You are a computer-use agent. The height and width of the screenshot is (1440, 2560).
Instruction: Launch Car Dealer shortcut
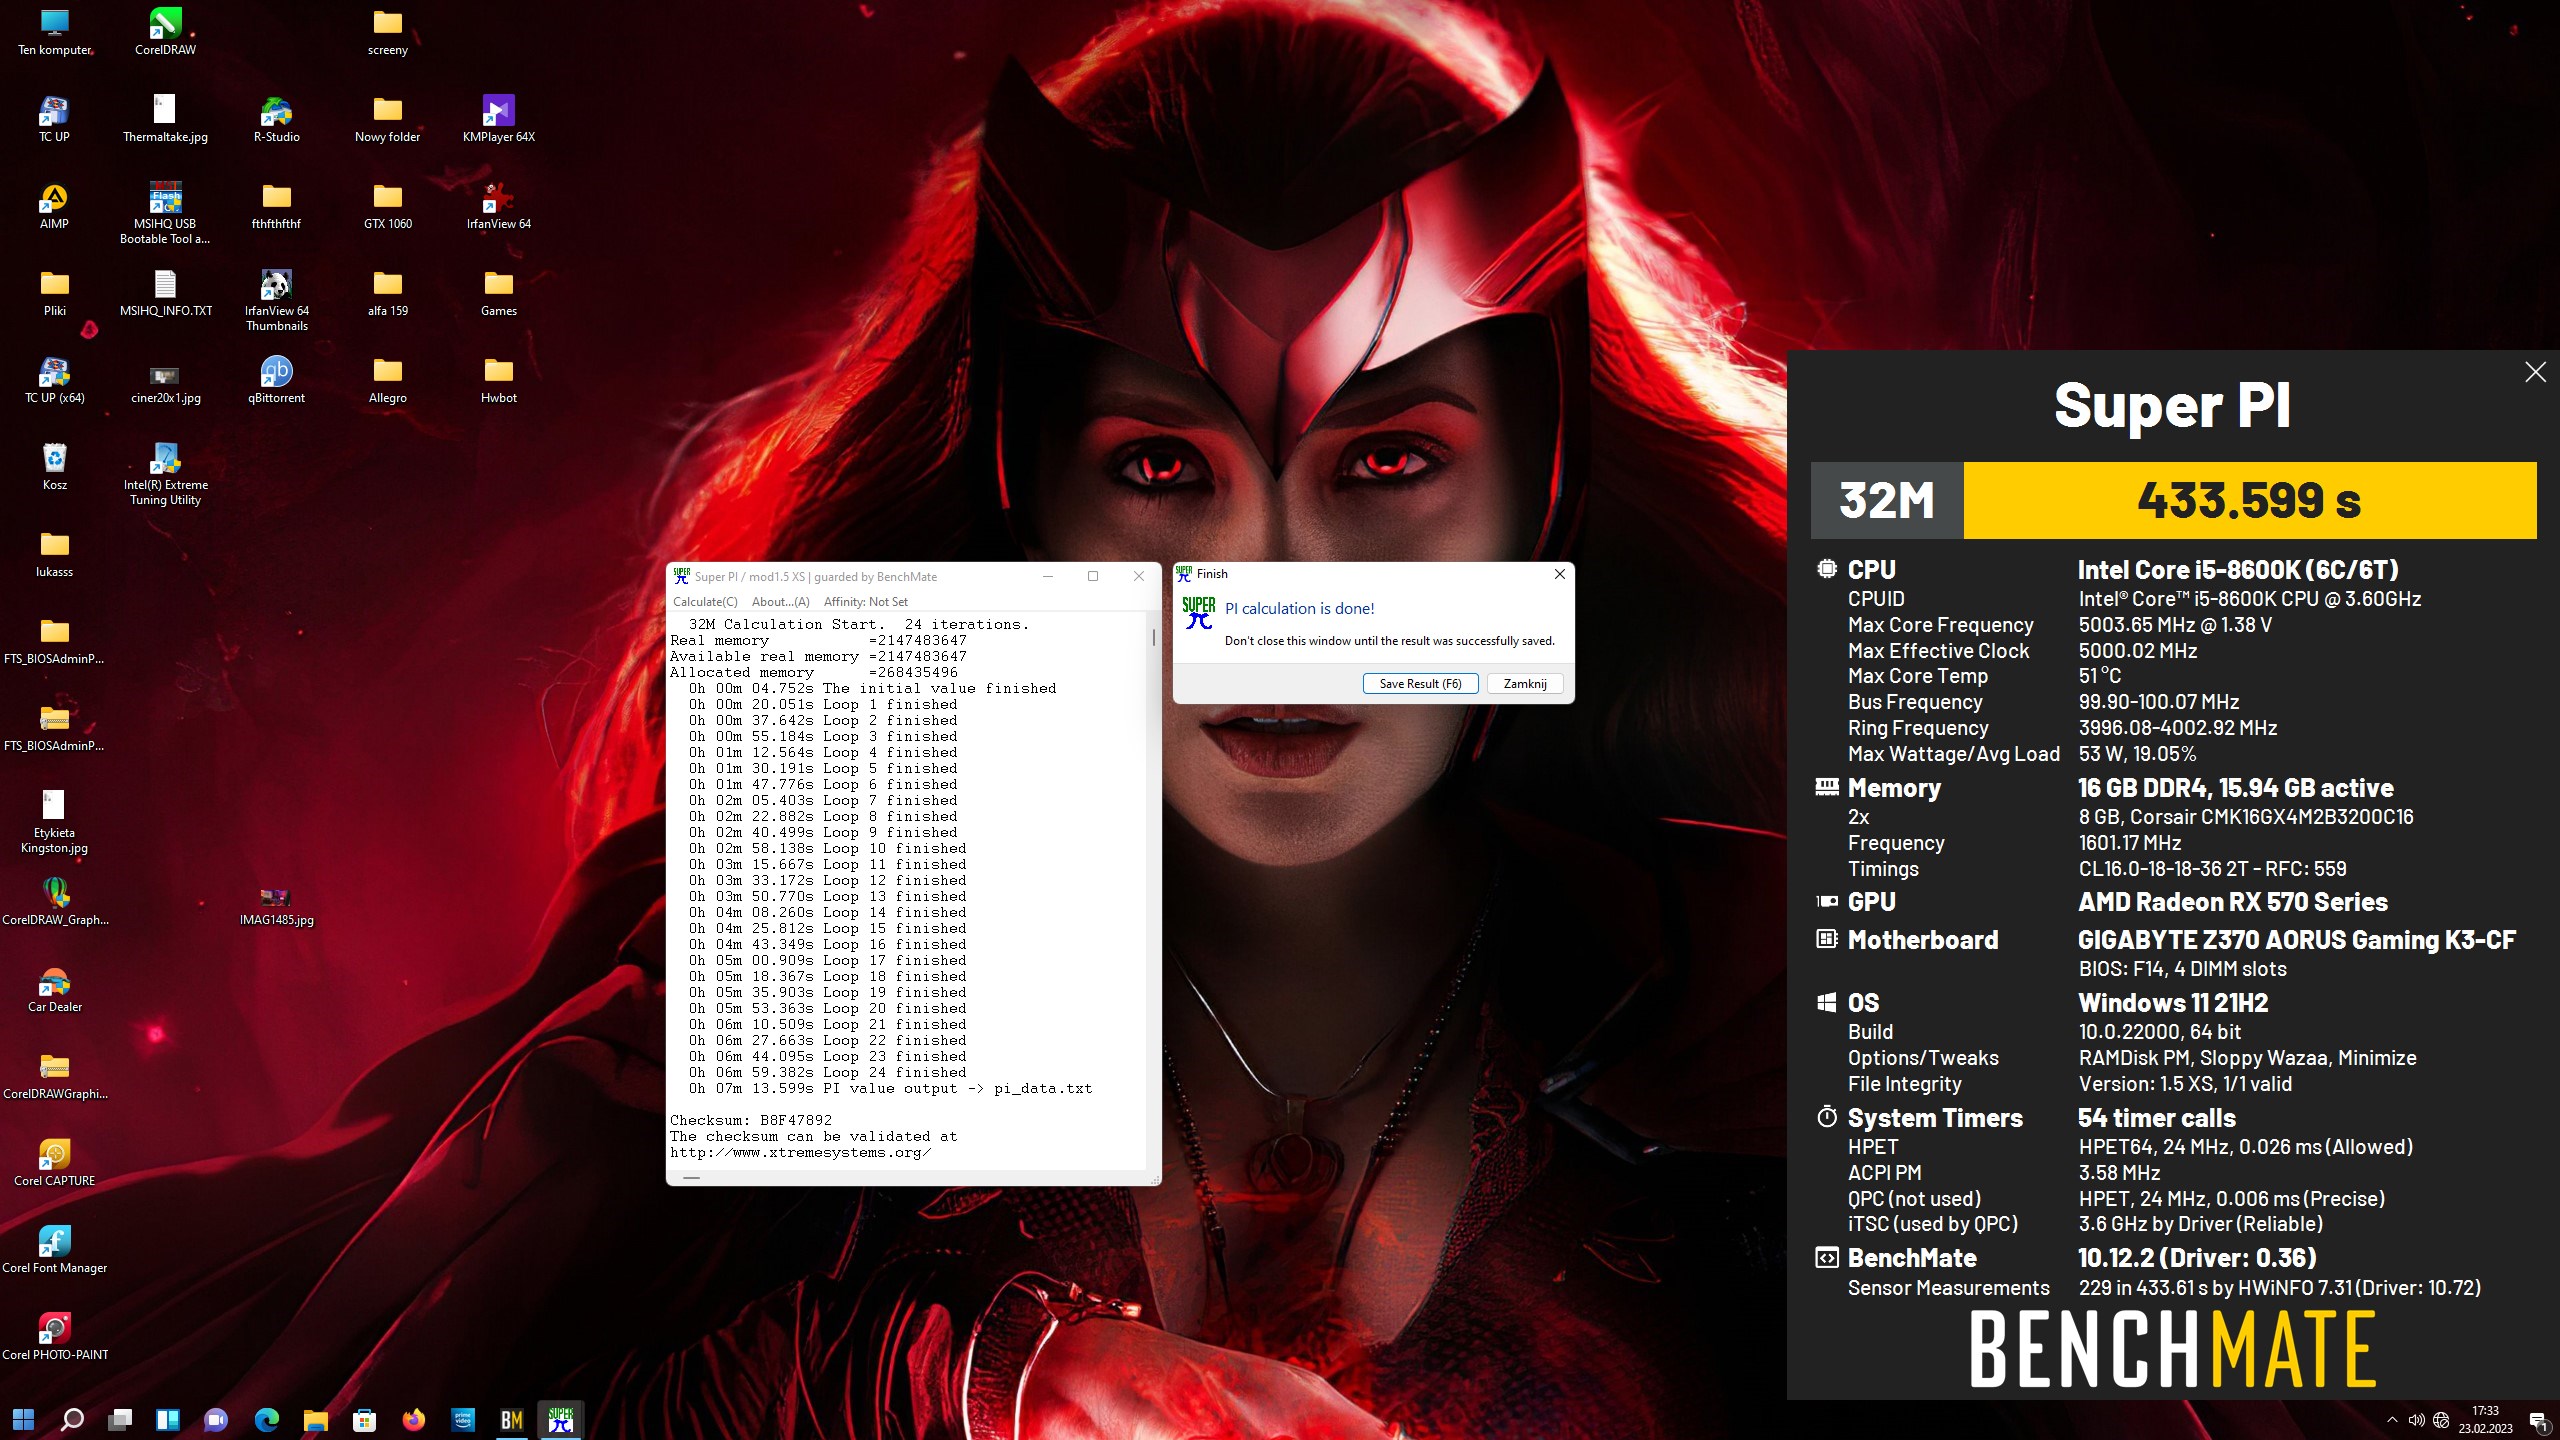54,988
